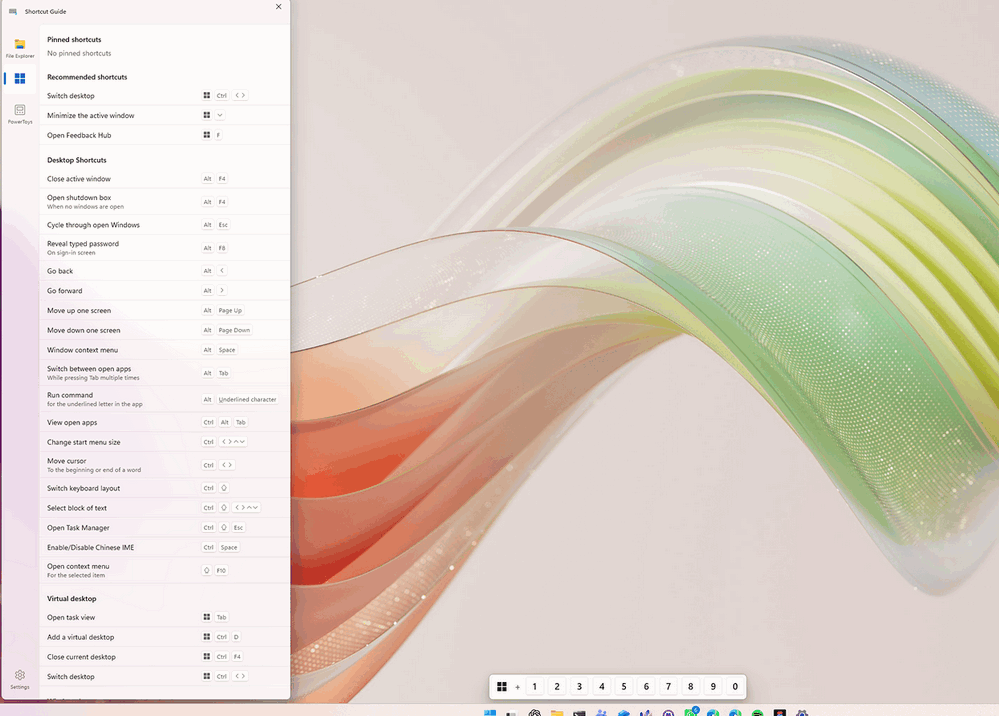Select the Switch keyboard layout shortcut
999x716 pixels.
(x=164, y=488)
